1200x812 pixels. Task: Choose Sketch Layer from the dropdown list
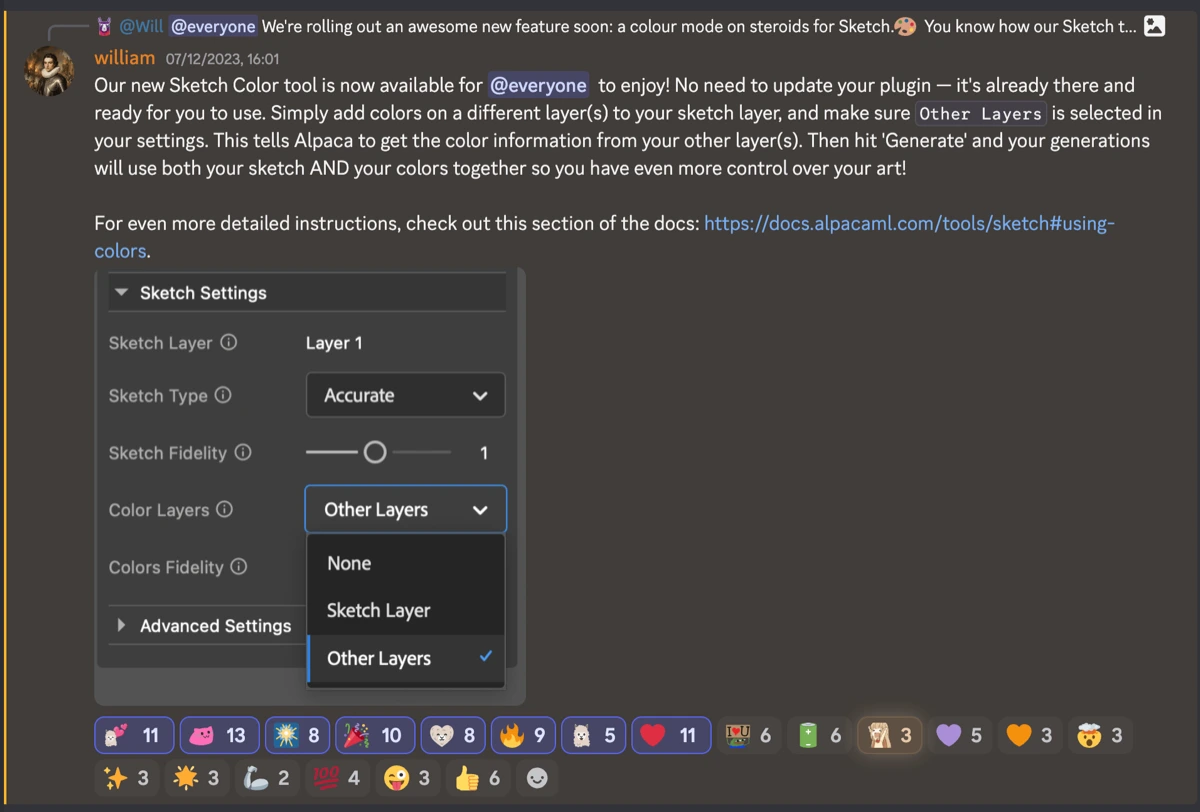(378, 611)
